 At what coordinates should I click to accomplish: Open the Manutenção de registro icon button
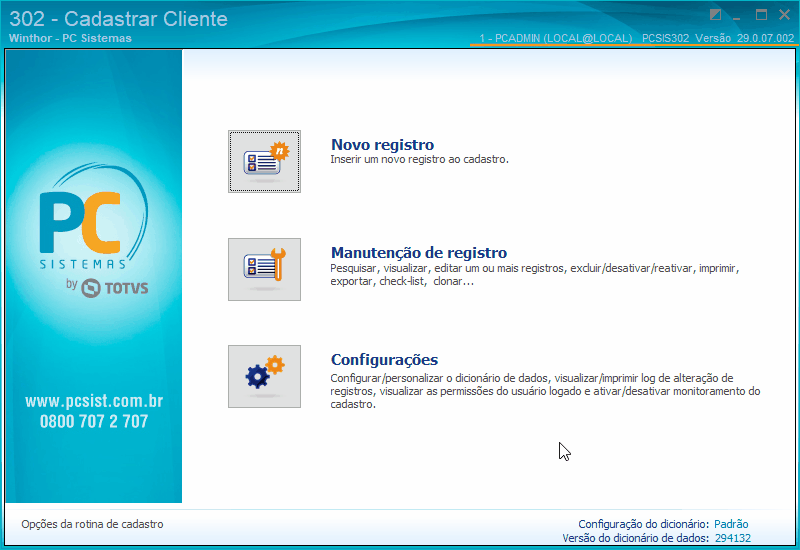(264, 269)
